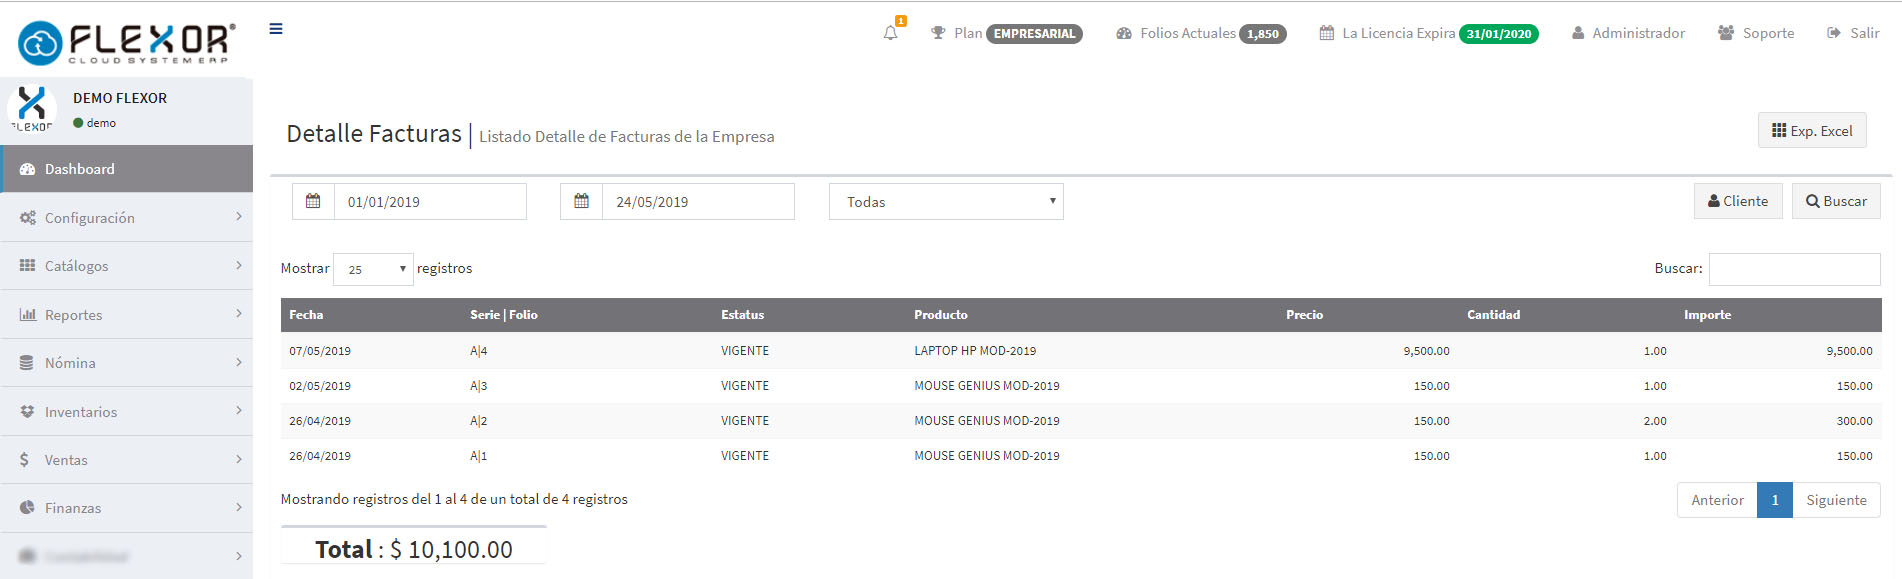
Task: Sort by the Importe column header
Action: coord(1779,315)
